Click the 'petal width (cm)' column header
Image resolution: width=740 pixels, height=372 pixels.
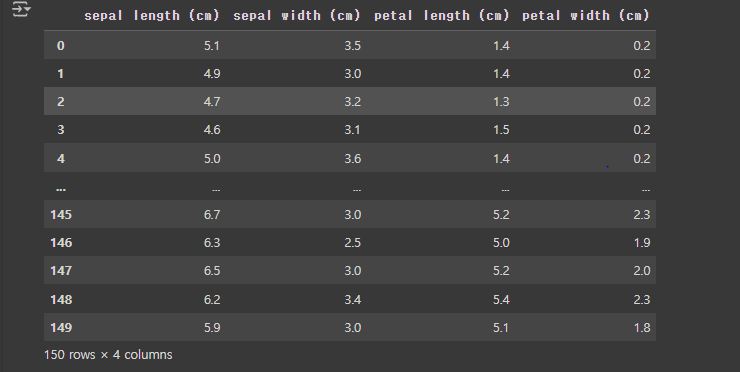pyautogui.click(x=586, y=16)
